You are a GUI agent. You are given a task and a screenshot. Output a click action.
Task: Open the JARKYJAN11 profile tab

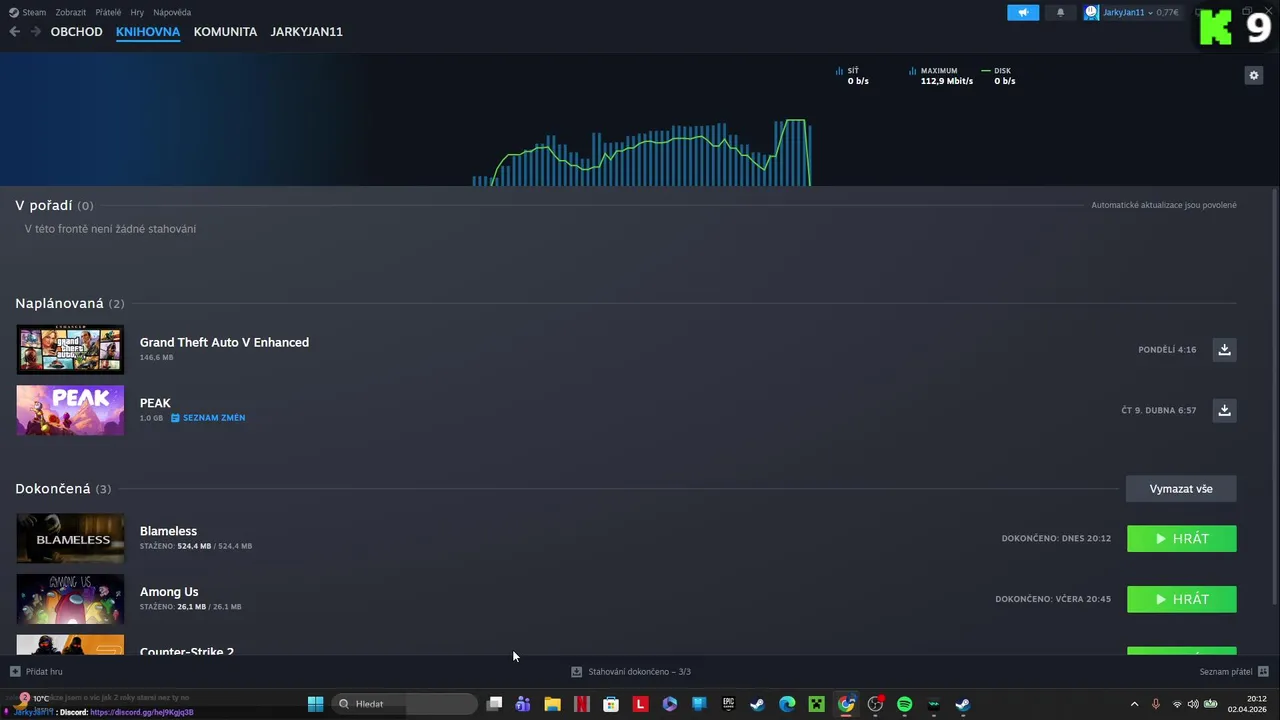[307, 32]
